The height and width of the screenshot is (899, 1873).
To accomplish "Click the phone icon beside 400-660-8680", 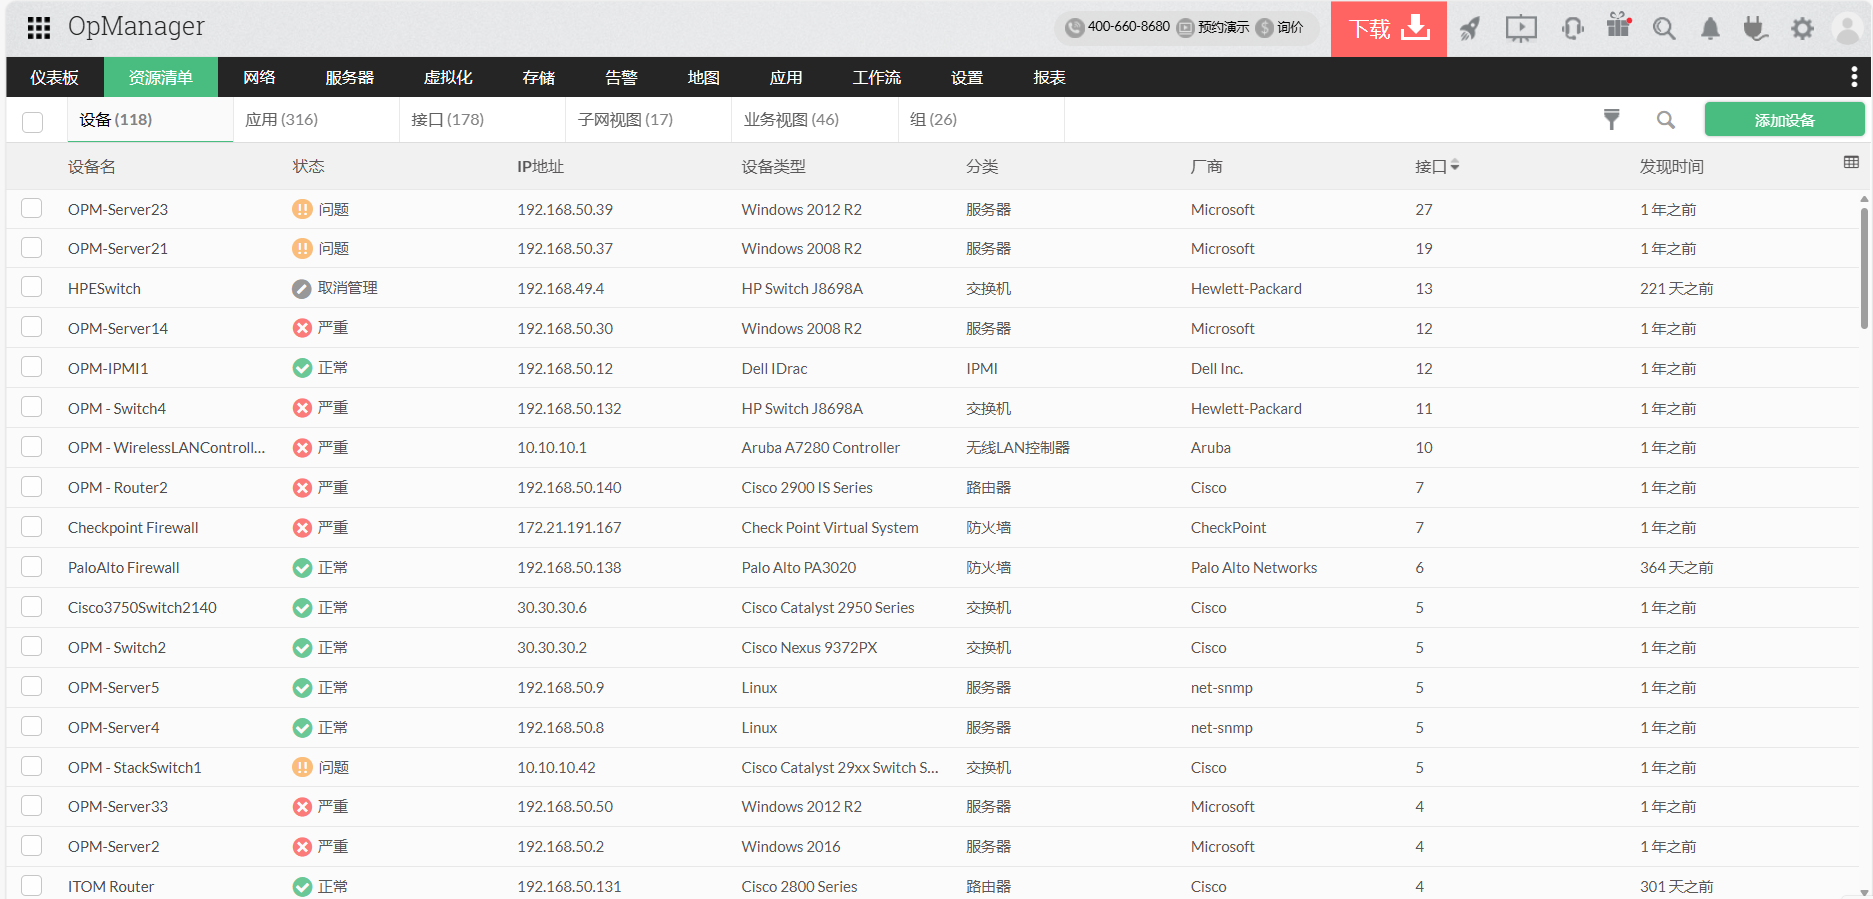I will (x=1074, y=28).
